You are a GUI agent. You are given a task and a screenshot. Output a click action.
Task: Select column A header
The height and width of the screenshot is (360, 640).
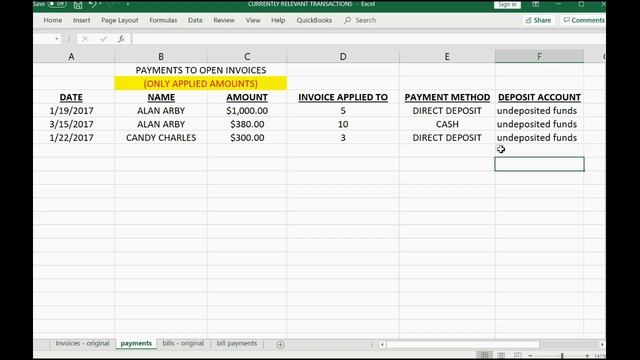click(x=71, y=56)
